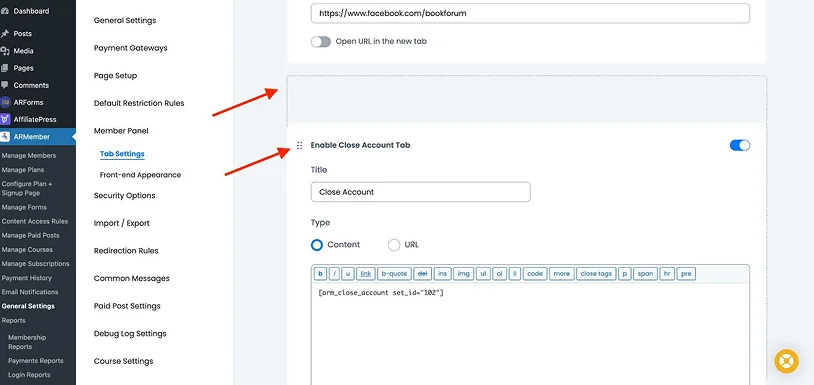
Task: Open Manage Plans submenu
Action: [x=23, y=170]
